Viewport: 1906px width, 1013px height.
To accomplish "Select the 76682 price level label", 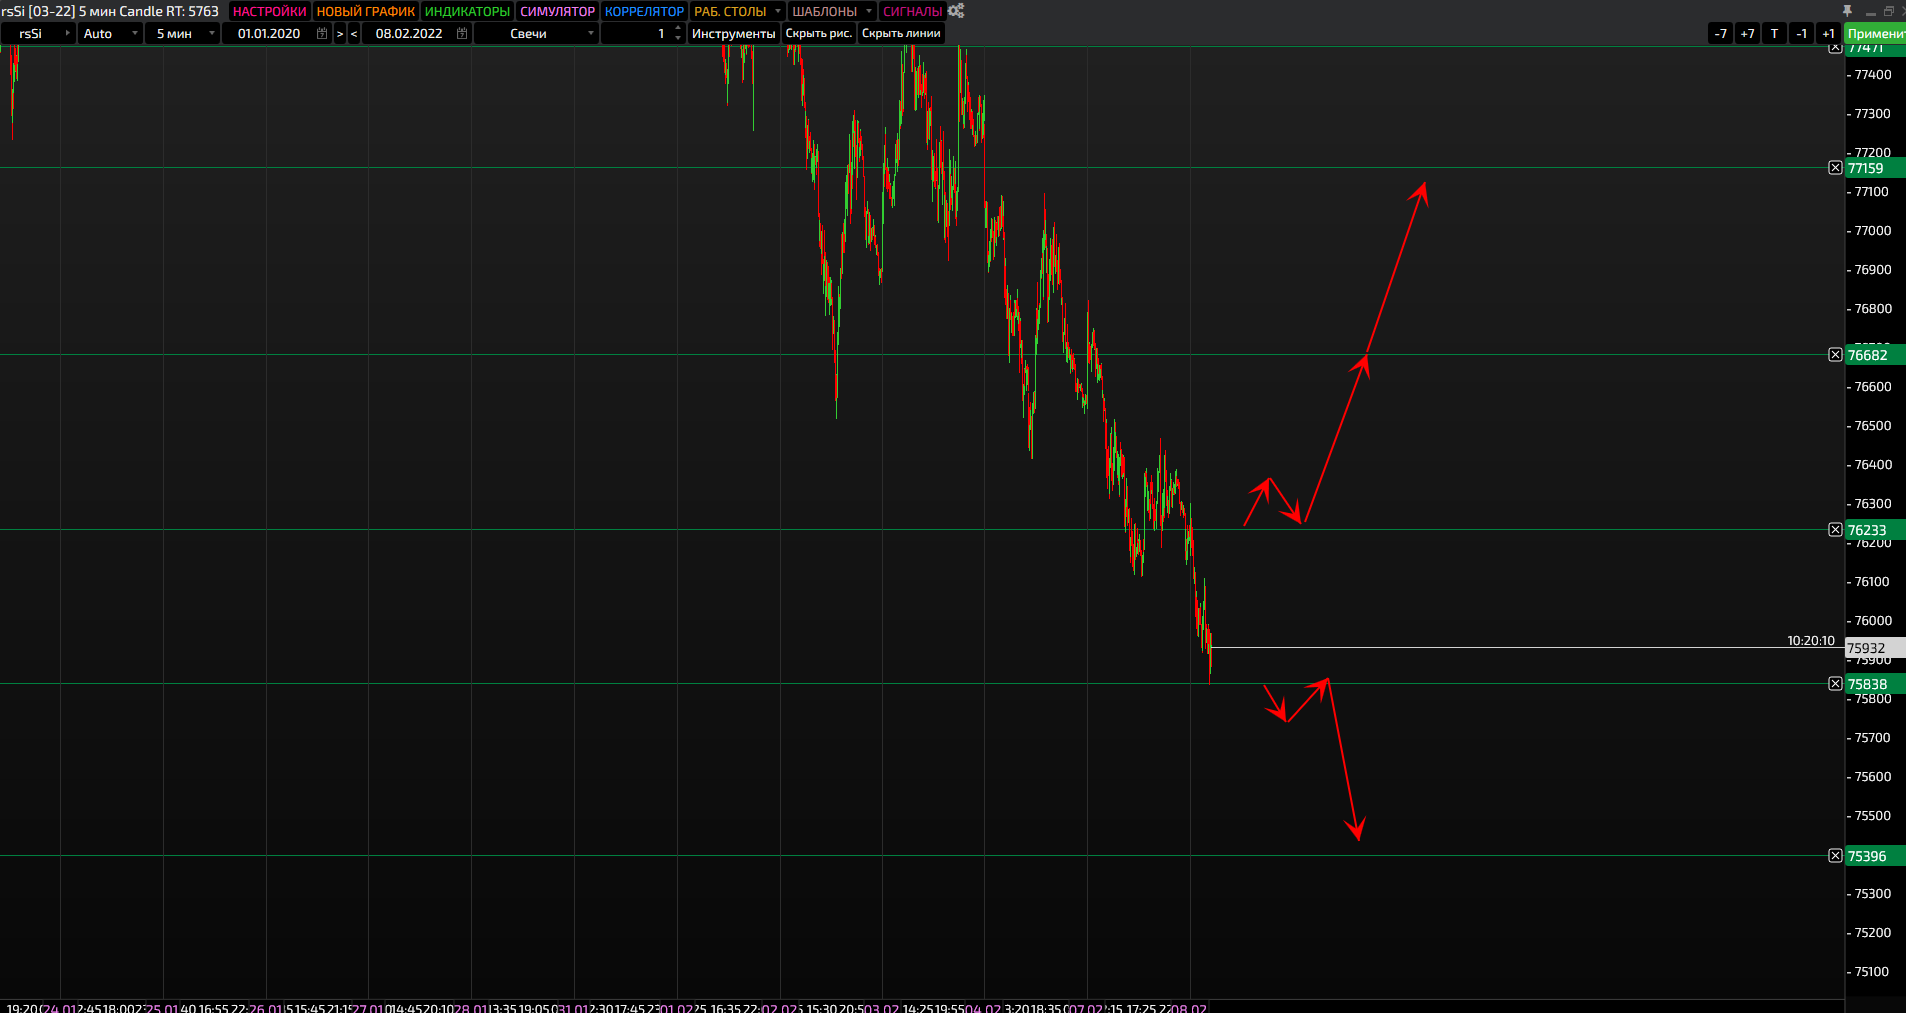I will click(1875, 355).
